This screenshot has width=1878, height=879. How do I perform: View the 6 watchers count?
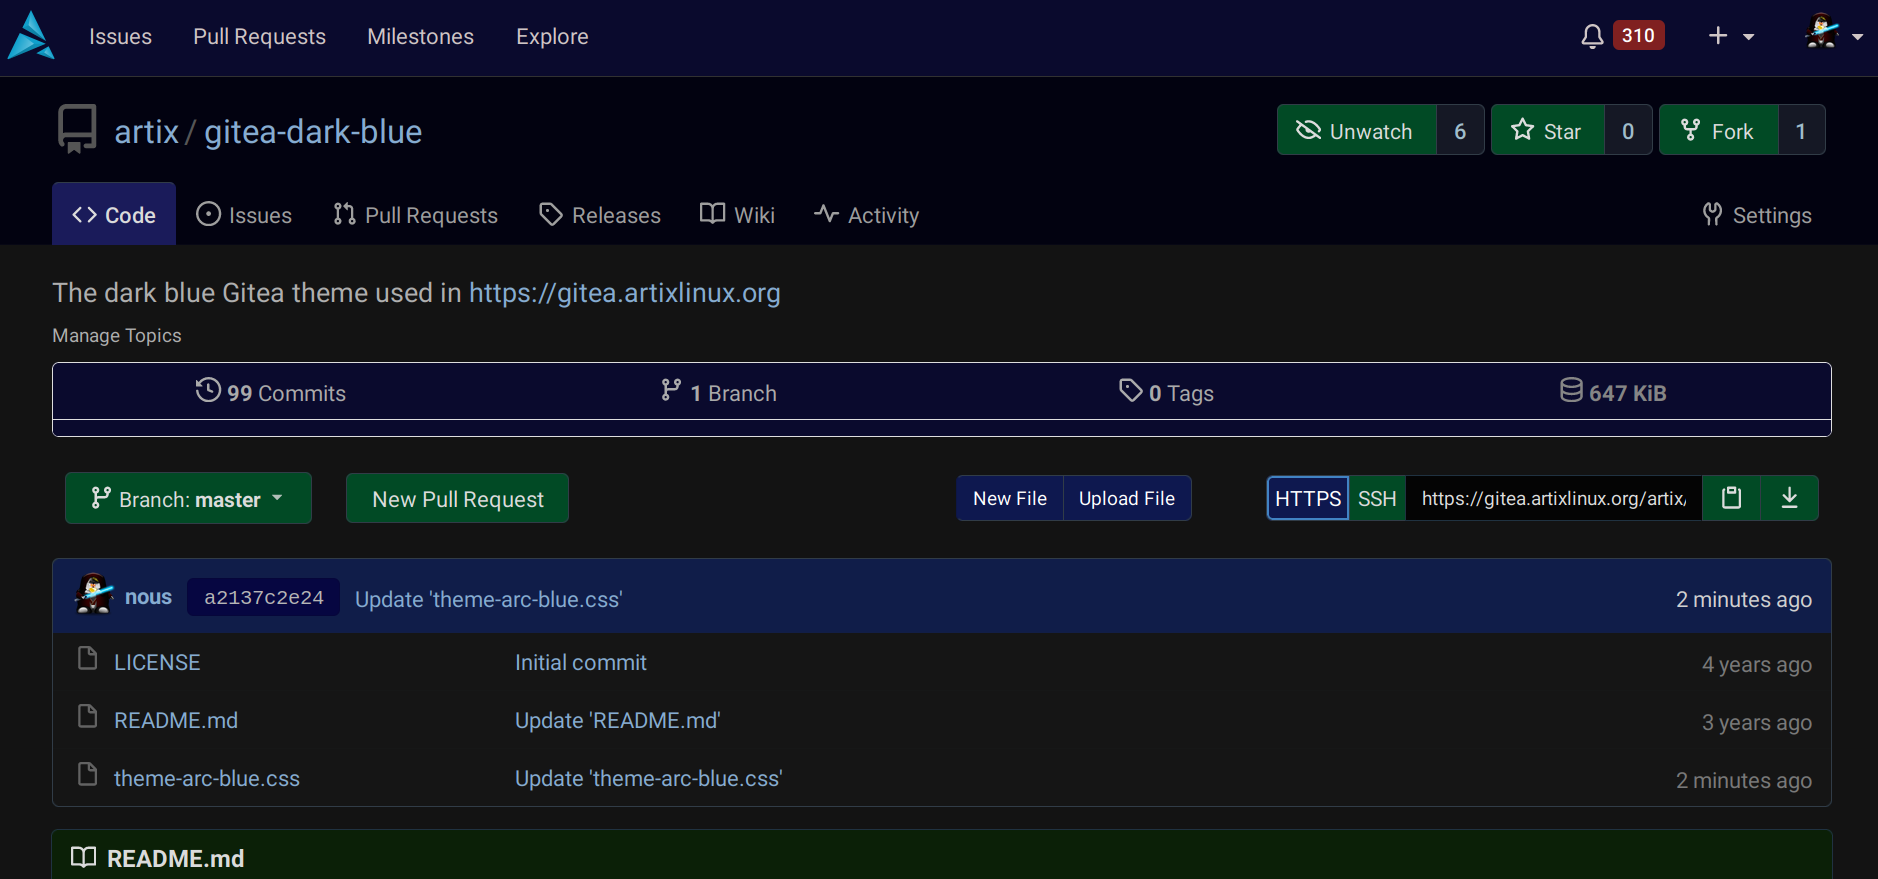[x=1460, y=131]
